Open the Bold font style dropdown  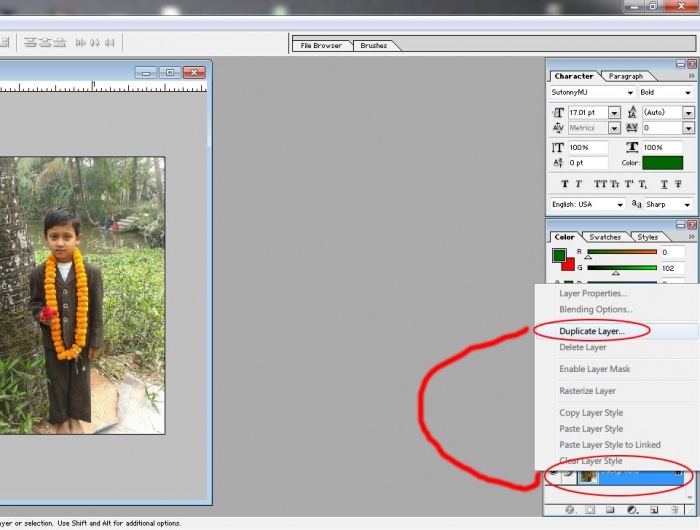[x=688, y=92]
